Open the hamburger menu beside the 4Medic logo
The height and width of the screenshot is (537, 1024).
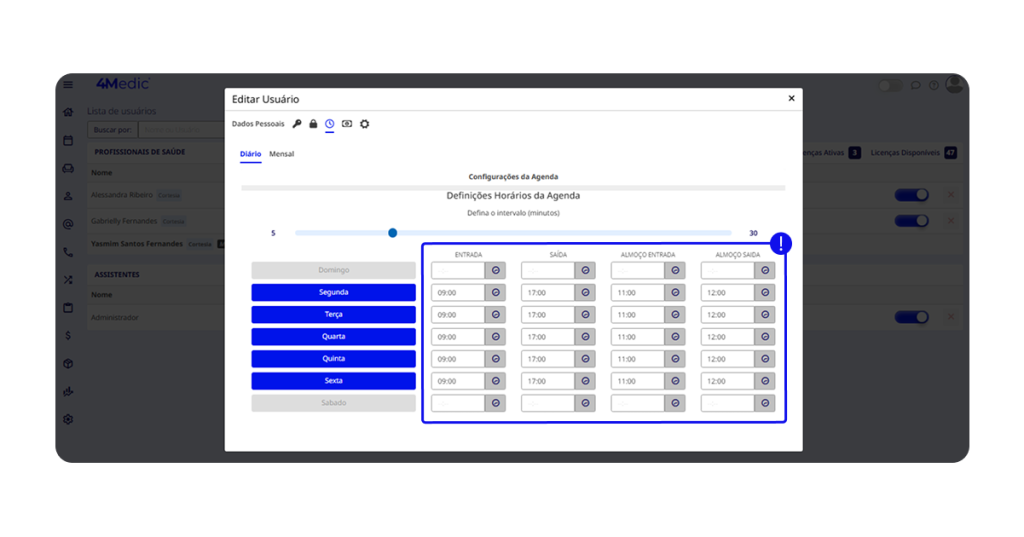[68, 85]
